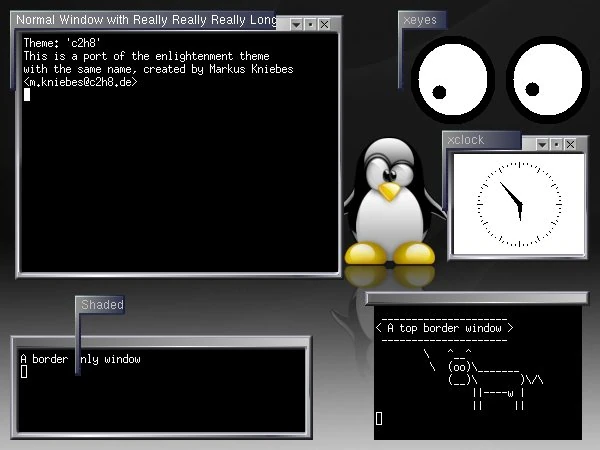Click the top frame edge of the border only window
The height and width of the screenshot is (450, 600).
click(x=161, y=342)
